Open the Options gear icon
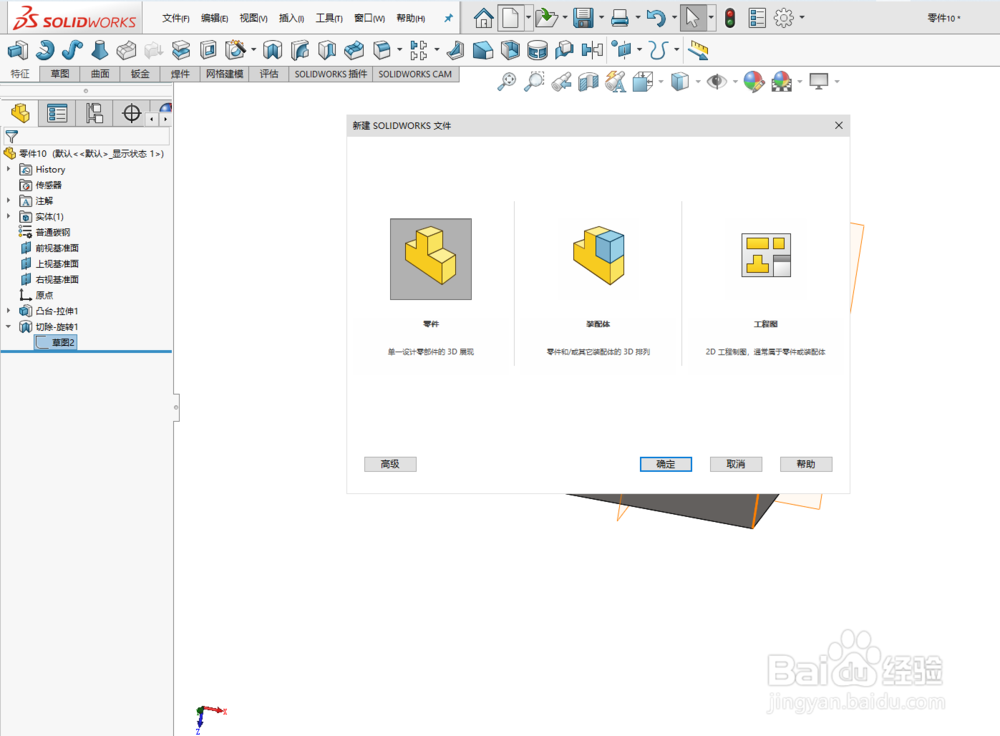This screenshot has height=736, width=1000. [783, 18]
